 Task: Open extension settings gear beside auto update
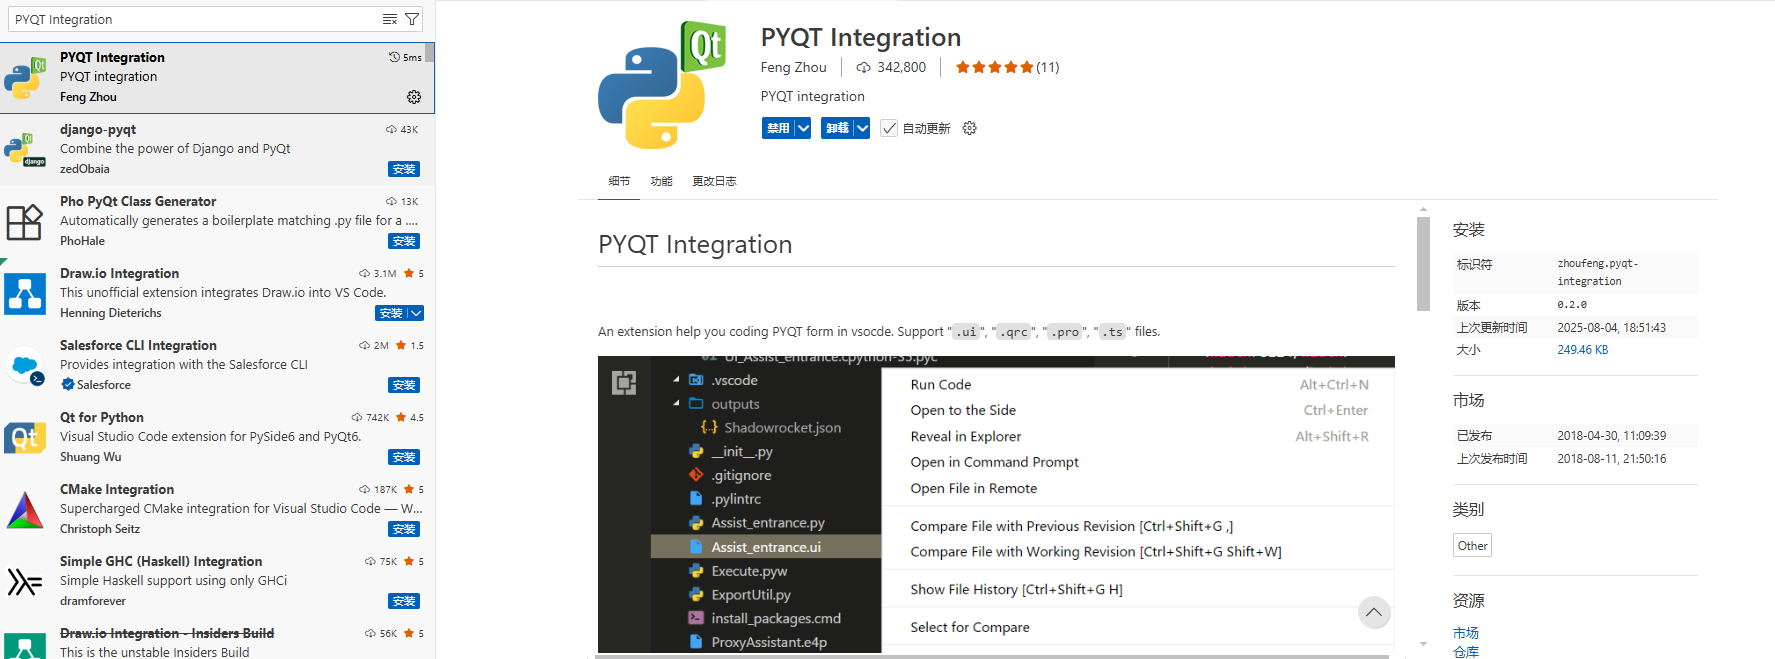(969, 128)
